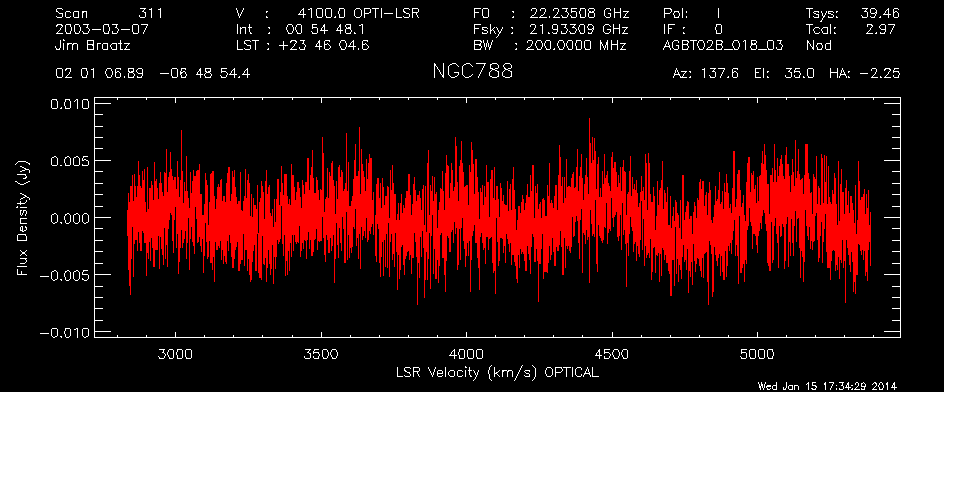The image size is (962, 490).
Task: Select the right ascension 02 01 06.89
Action: tap(99, 73)
